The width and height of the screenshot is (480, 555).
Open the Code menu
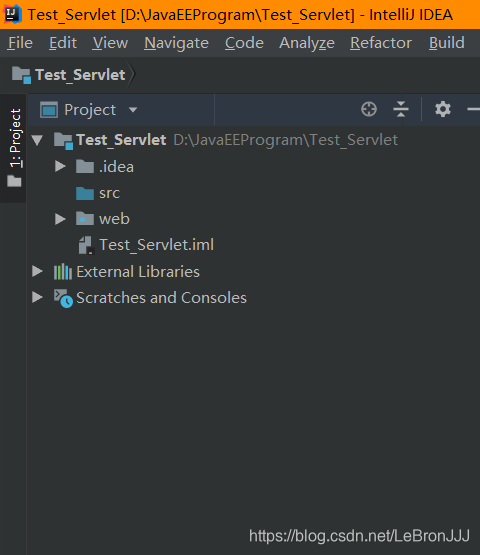[244, 43]
